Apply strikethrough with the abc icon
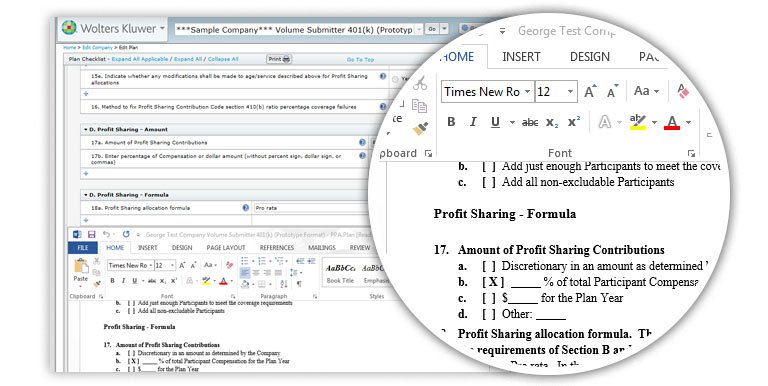 [x=529, y=122]
